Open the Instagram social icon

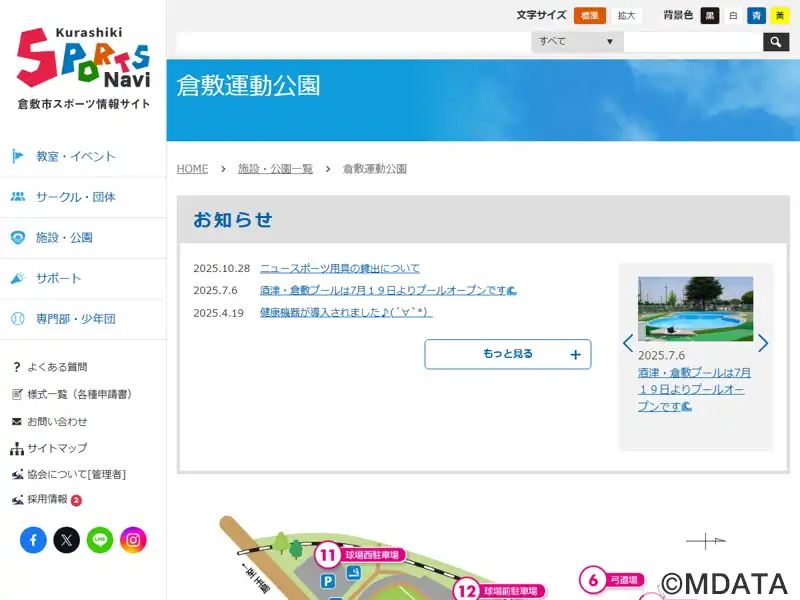click(x=133, y=540)
